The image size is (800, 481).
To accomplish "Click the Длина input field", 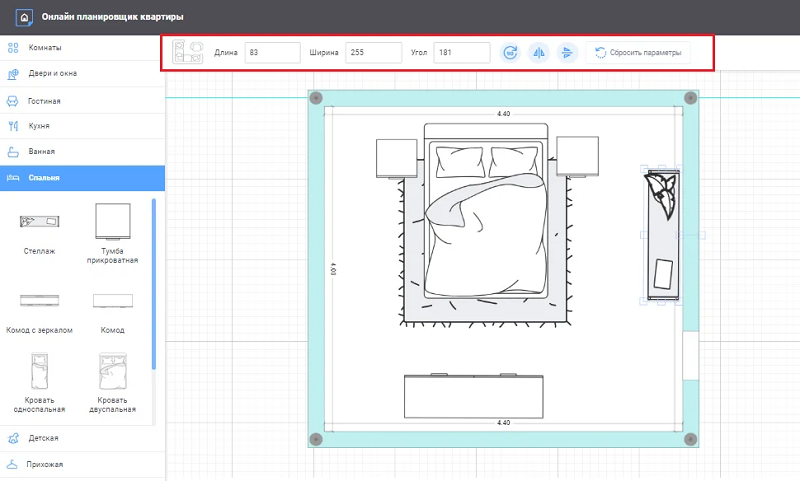I will 272,52.
